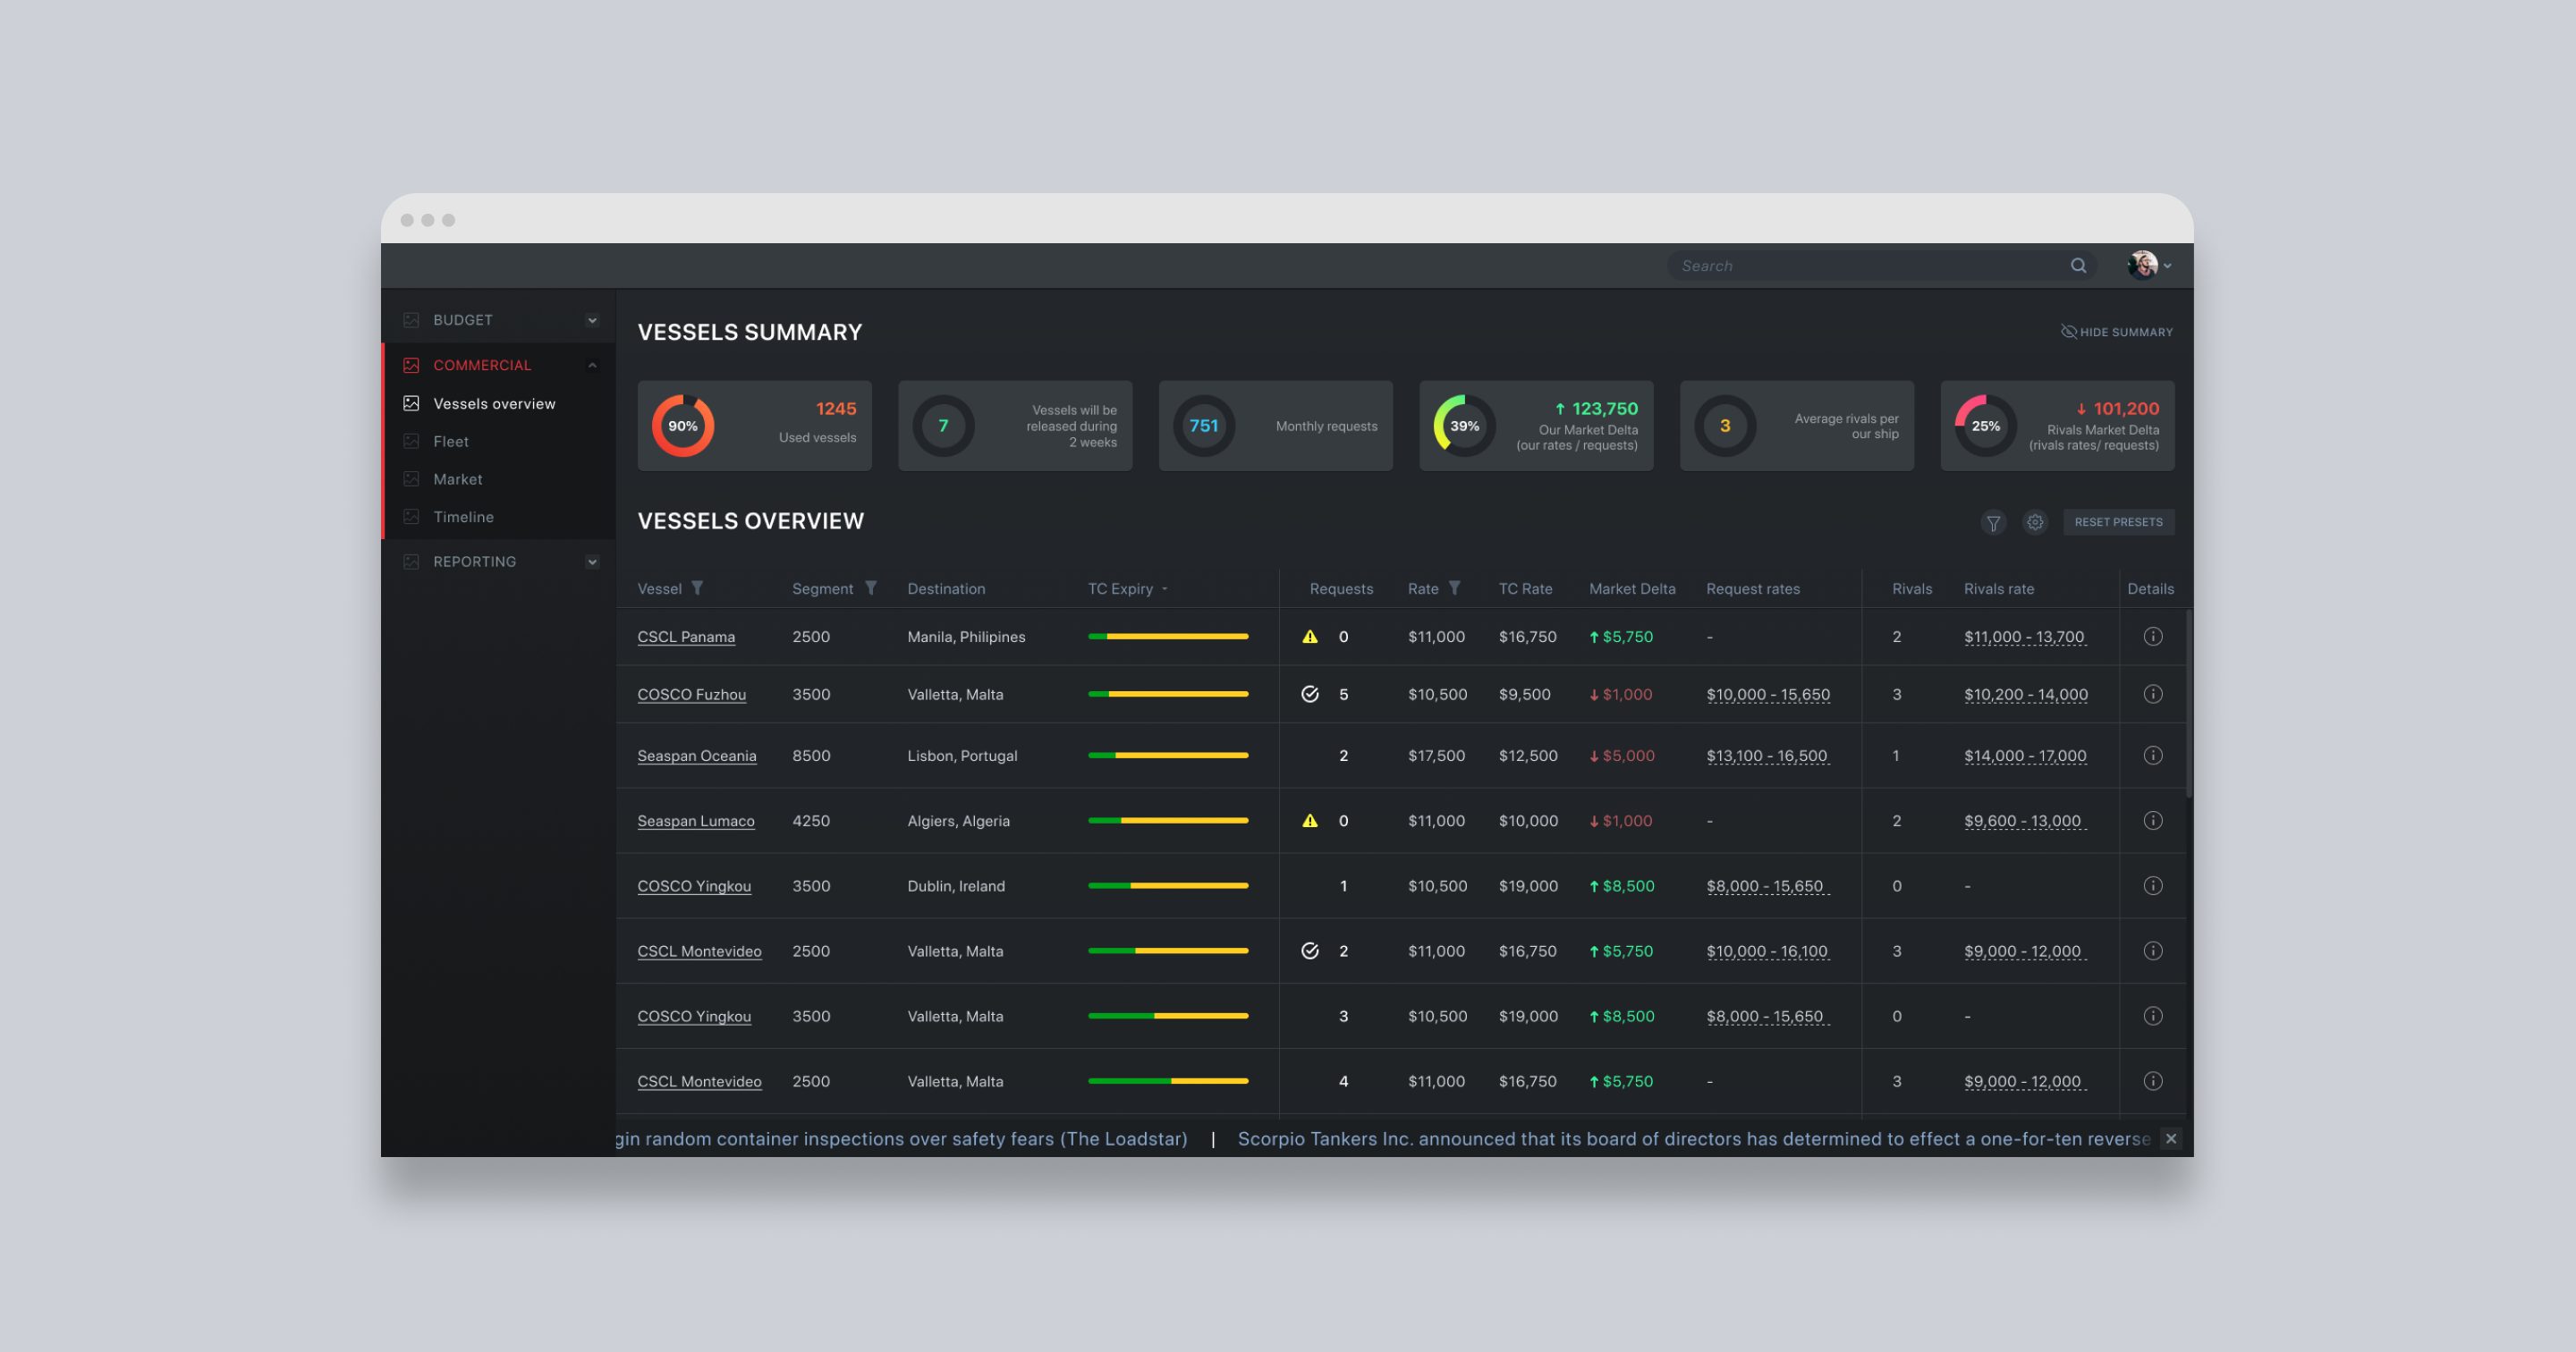This screenshot has height=1352, width=2576.
Task: Click the warning icon on the CSCL Panama row
Action: (x=1311, y=636)
